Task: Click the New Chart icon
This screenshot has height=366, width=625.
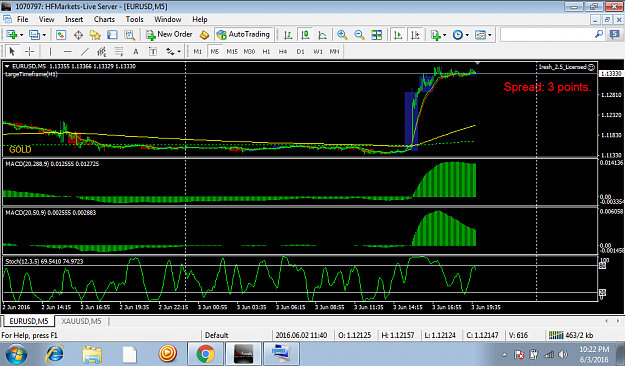Action: click(11, 35)
